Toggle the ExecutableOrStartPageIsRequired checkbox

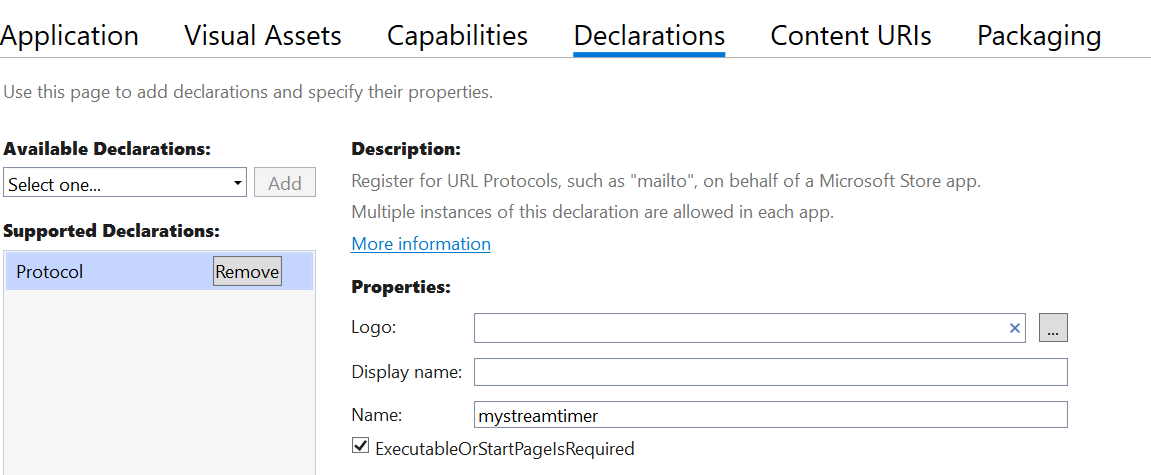(360, 446)
